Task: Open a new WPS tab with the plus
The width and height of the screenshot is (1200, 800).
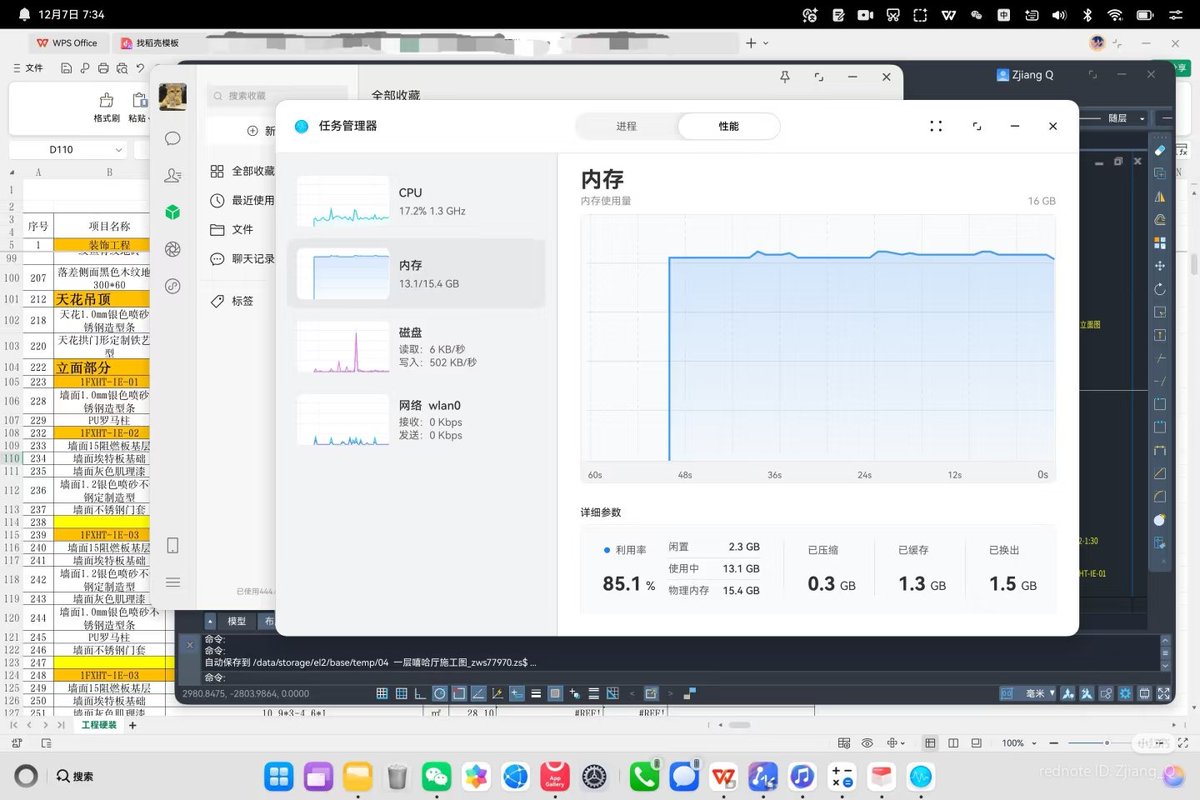Action: coord(751,43)
